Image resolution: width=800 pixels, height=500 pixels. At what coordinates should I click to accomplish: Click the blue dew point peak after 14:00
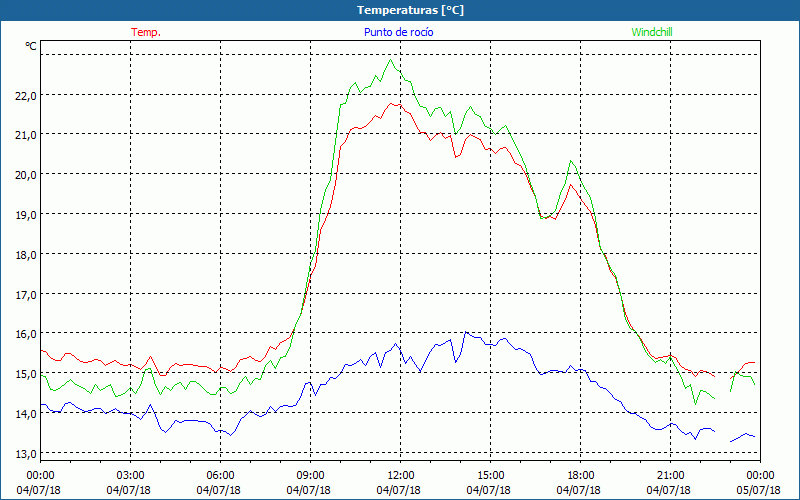tap(465, 332)
